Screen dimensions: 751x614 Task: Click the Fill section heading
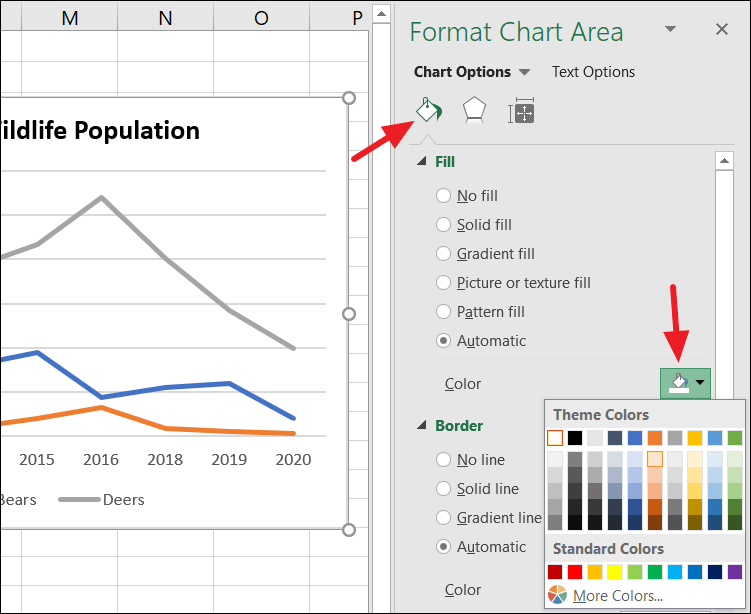click(445, 161)
